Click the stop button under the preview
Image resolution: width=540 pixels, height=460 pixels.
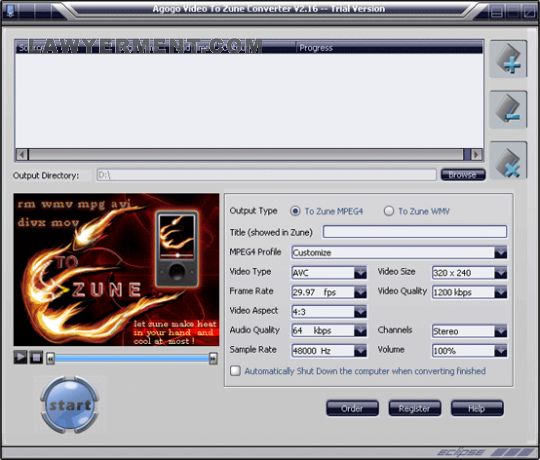tap(36, 357)
